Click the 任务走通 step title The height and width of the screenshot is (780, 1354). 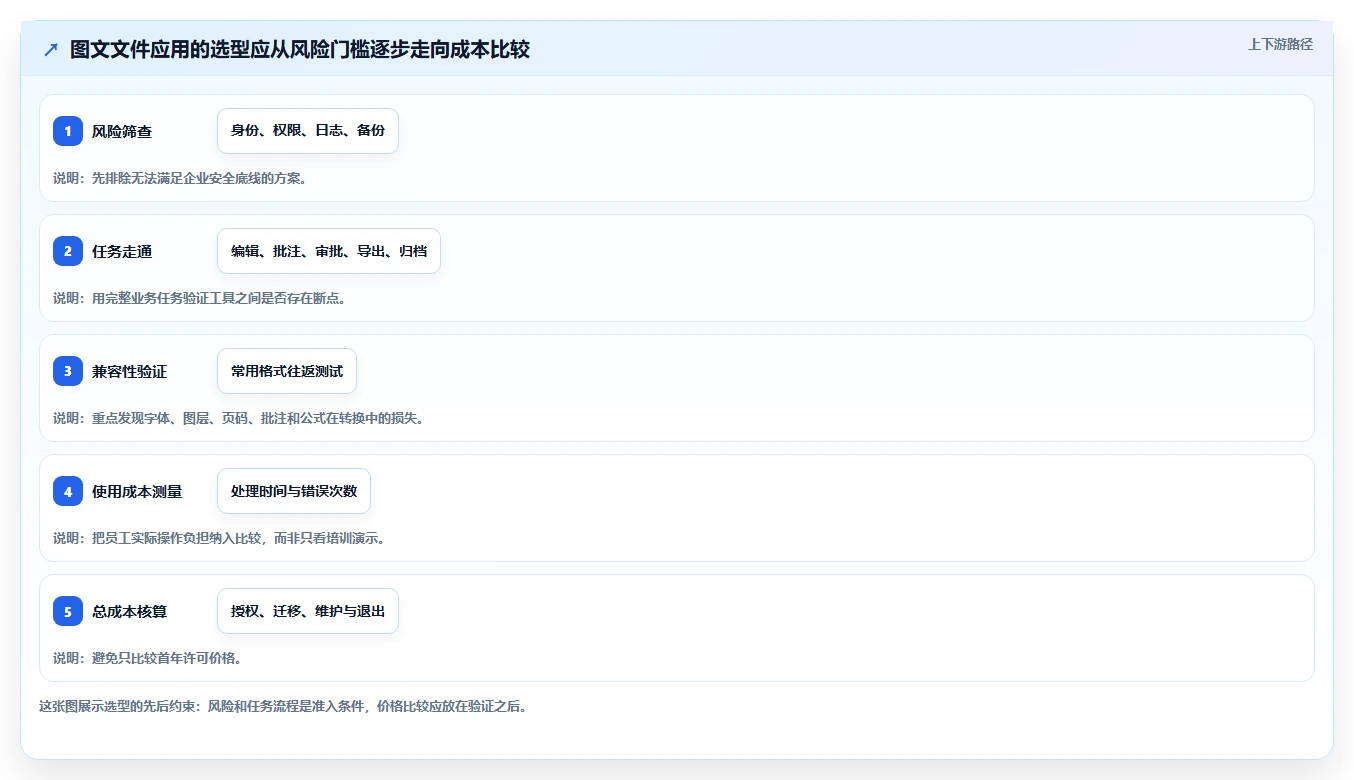click(x=122, y=251)
